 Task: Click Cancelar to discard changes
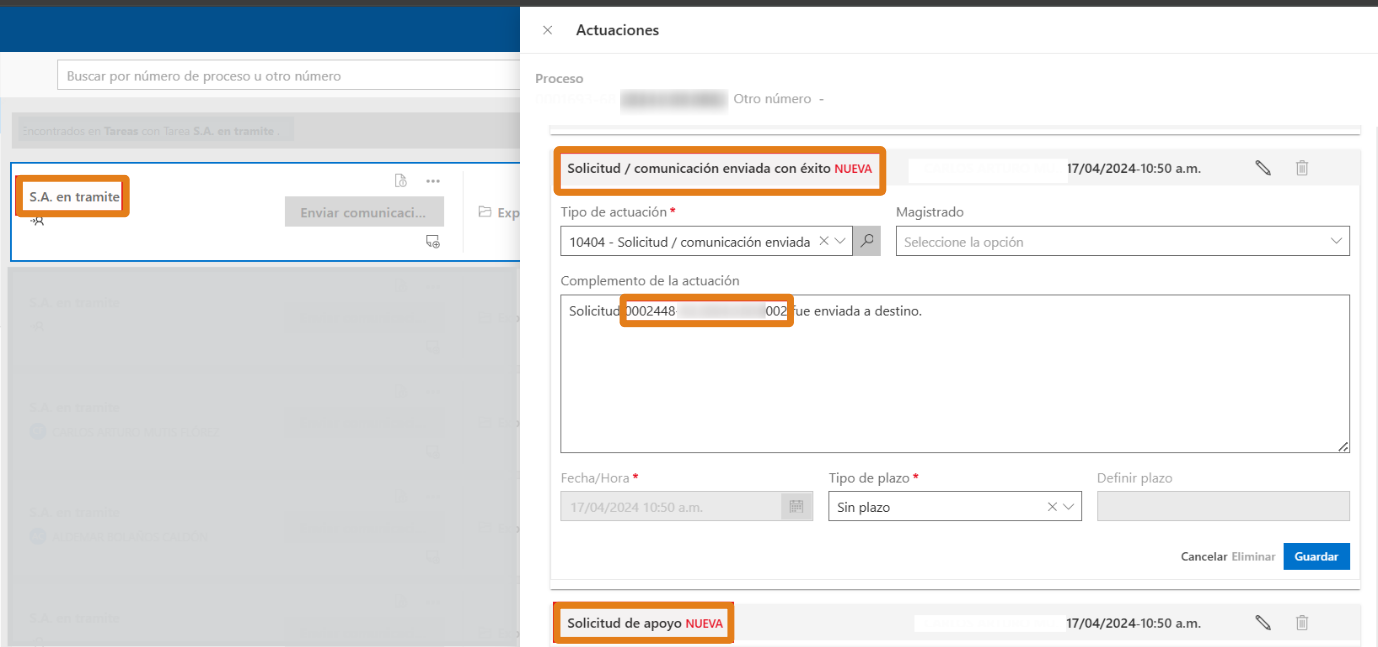1203,557
